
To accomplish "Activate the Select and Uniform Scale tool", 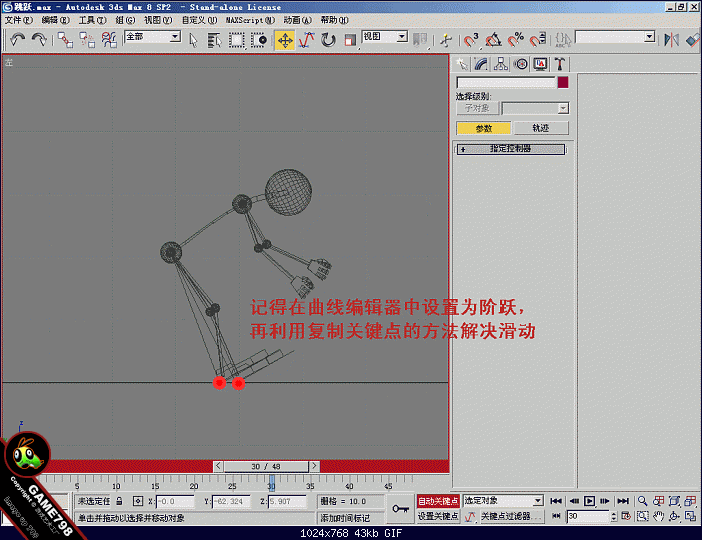I will pyautogui.click(x=350, y=40).
